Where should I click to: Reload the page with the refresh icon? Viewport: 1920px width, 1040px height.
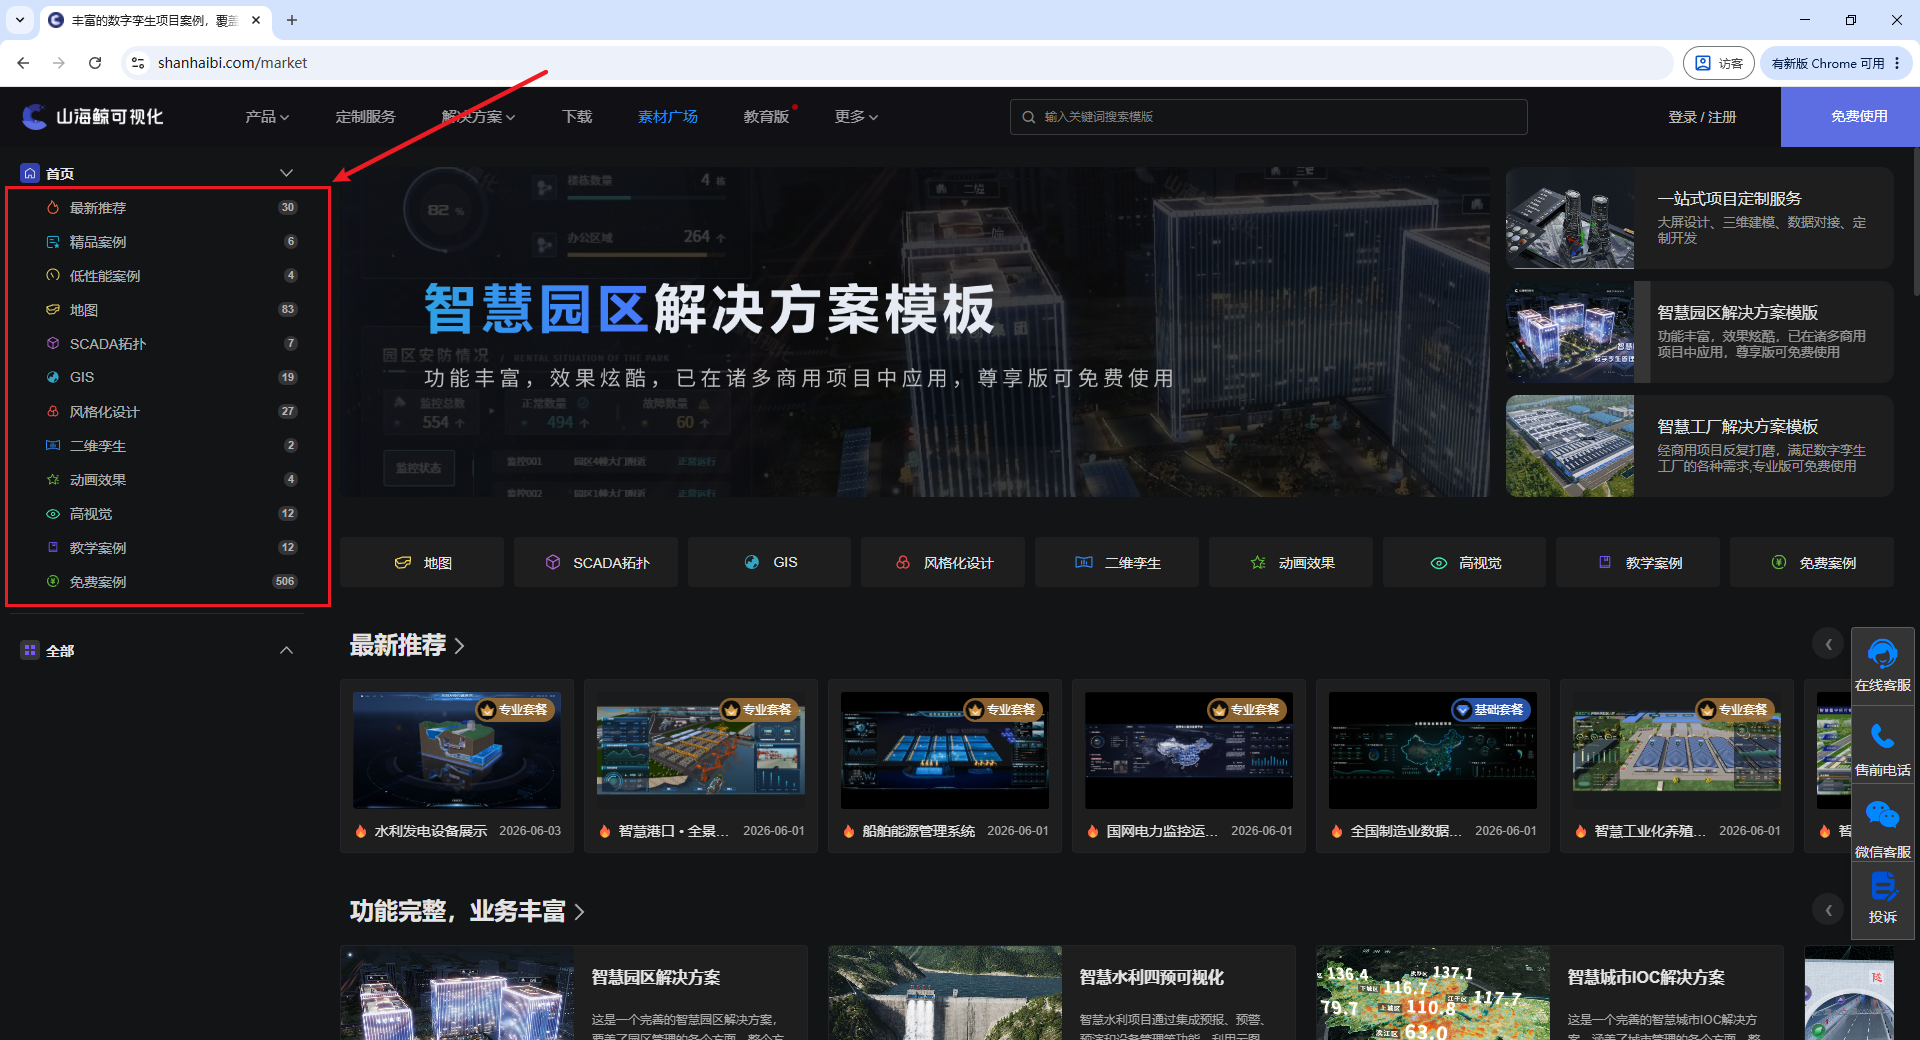[95, 63]
